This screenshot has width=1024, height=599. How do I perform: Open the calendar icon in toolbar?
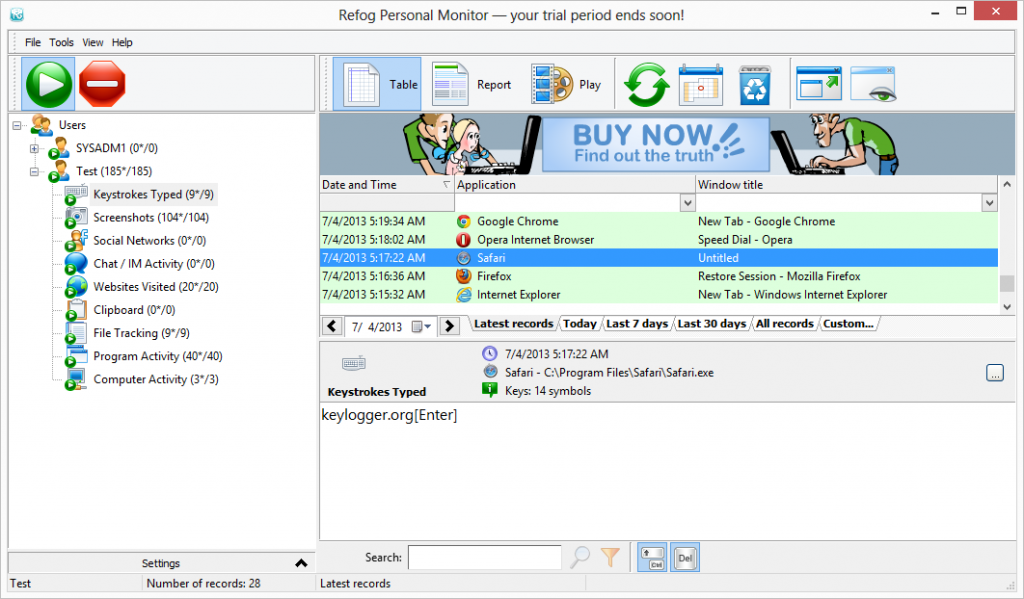(700, 85)
